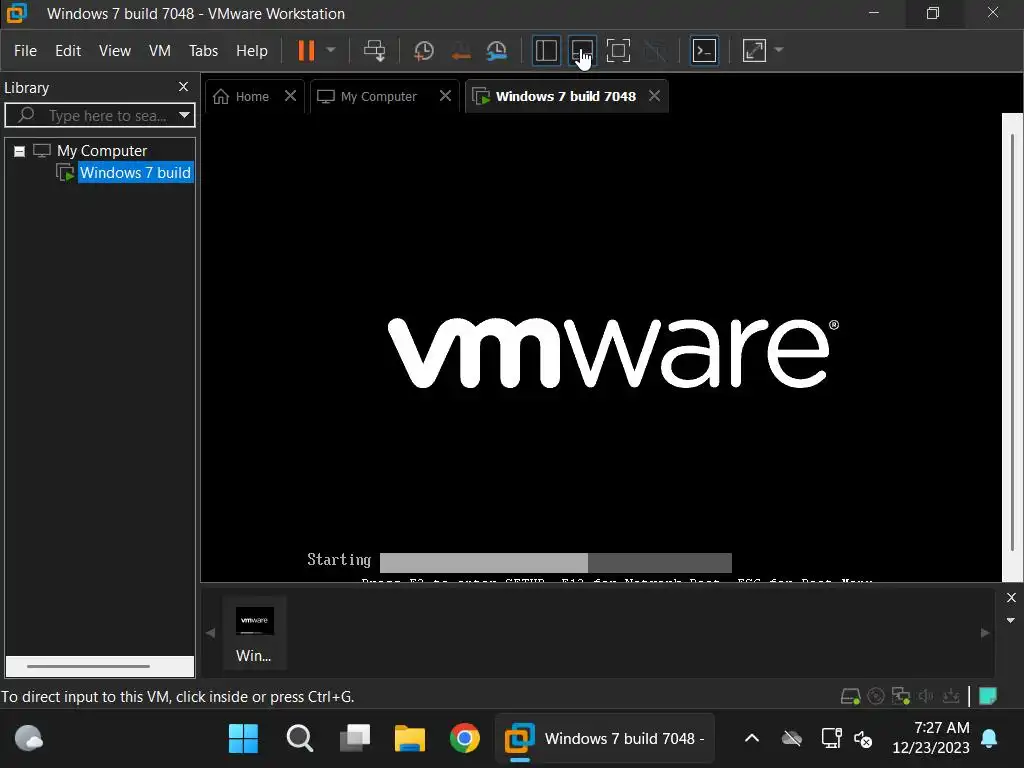Open the snapshot manager wrench-clock icon

click(x=497, y=50)
